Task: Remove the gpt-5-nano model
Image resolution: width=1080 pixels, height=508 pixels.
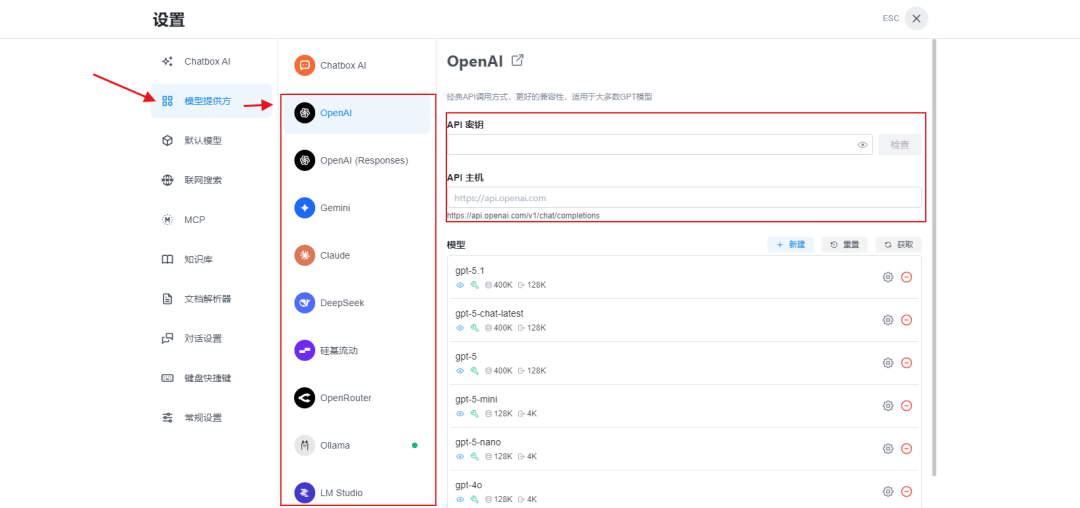Action: pyautogui.click(x=906, y=449)
